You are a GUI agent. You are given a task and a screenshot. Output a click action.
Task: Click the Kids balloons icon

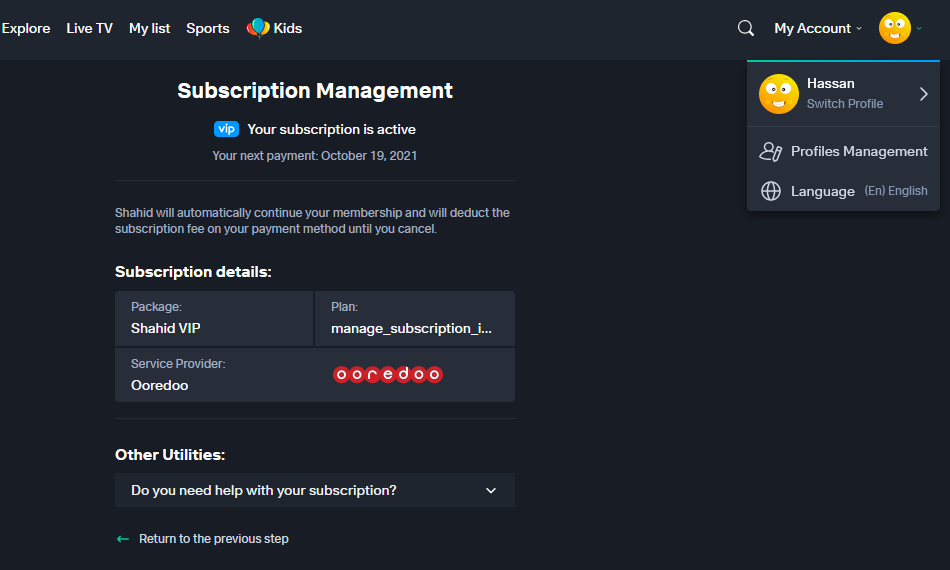tap(257, 28)
